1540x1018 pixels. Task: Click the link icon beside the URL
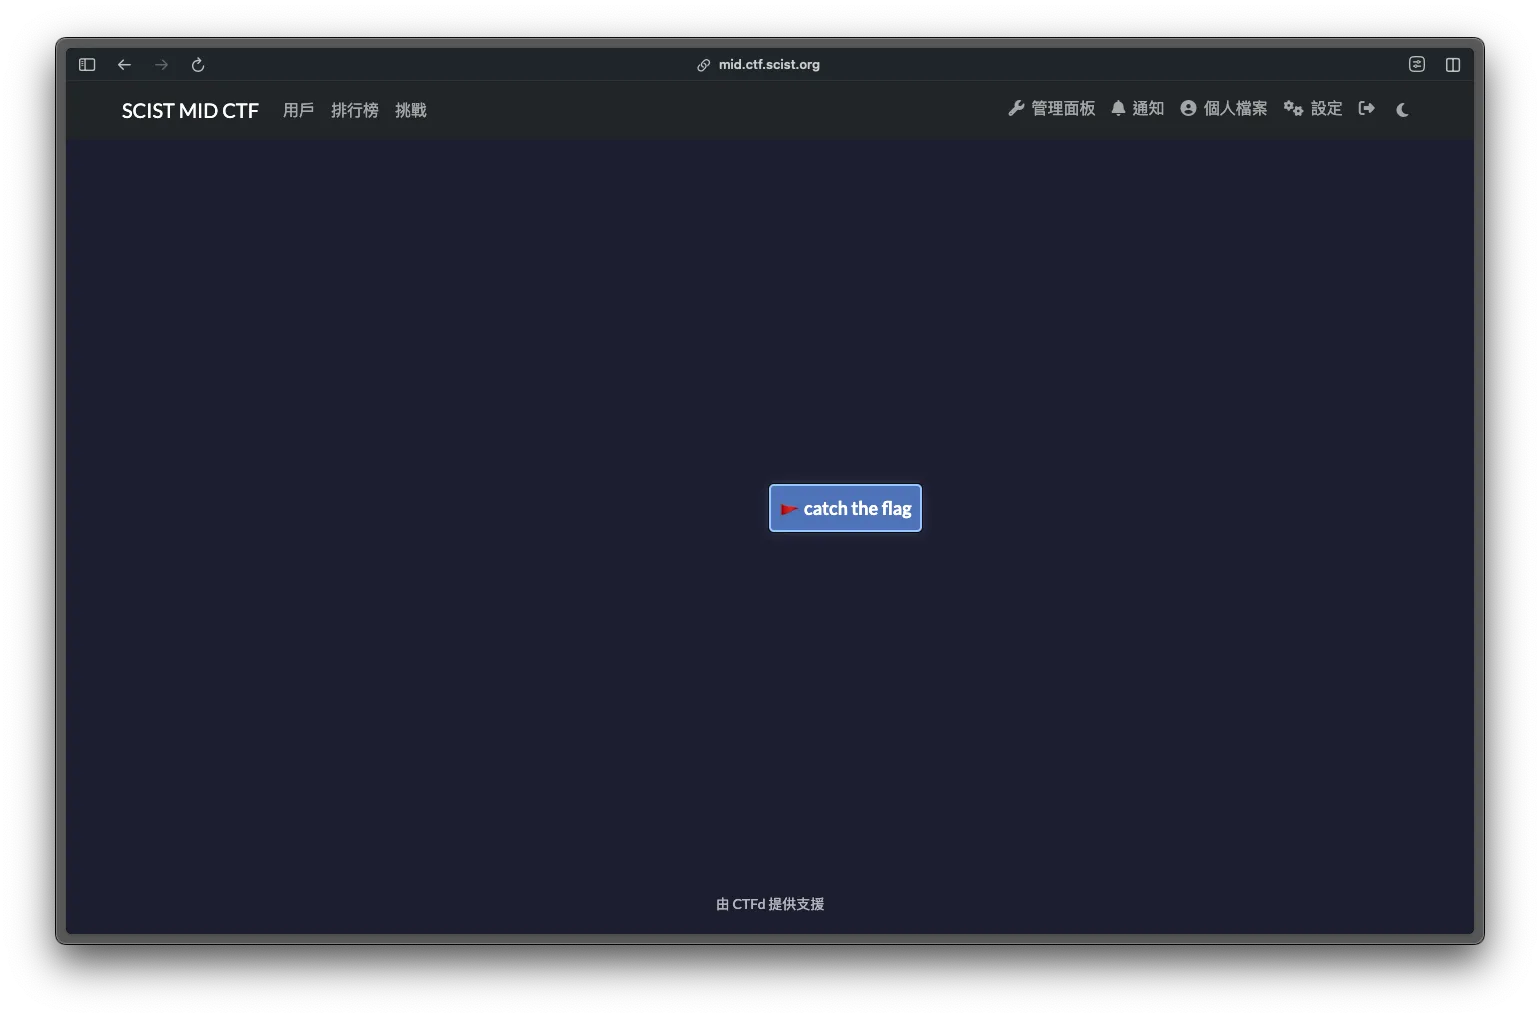tap(704, 65)
